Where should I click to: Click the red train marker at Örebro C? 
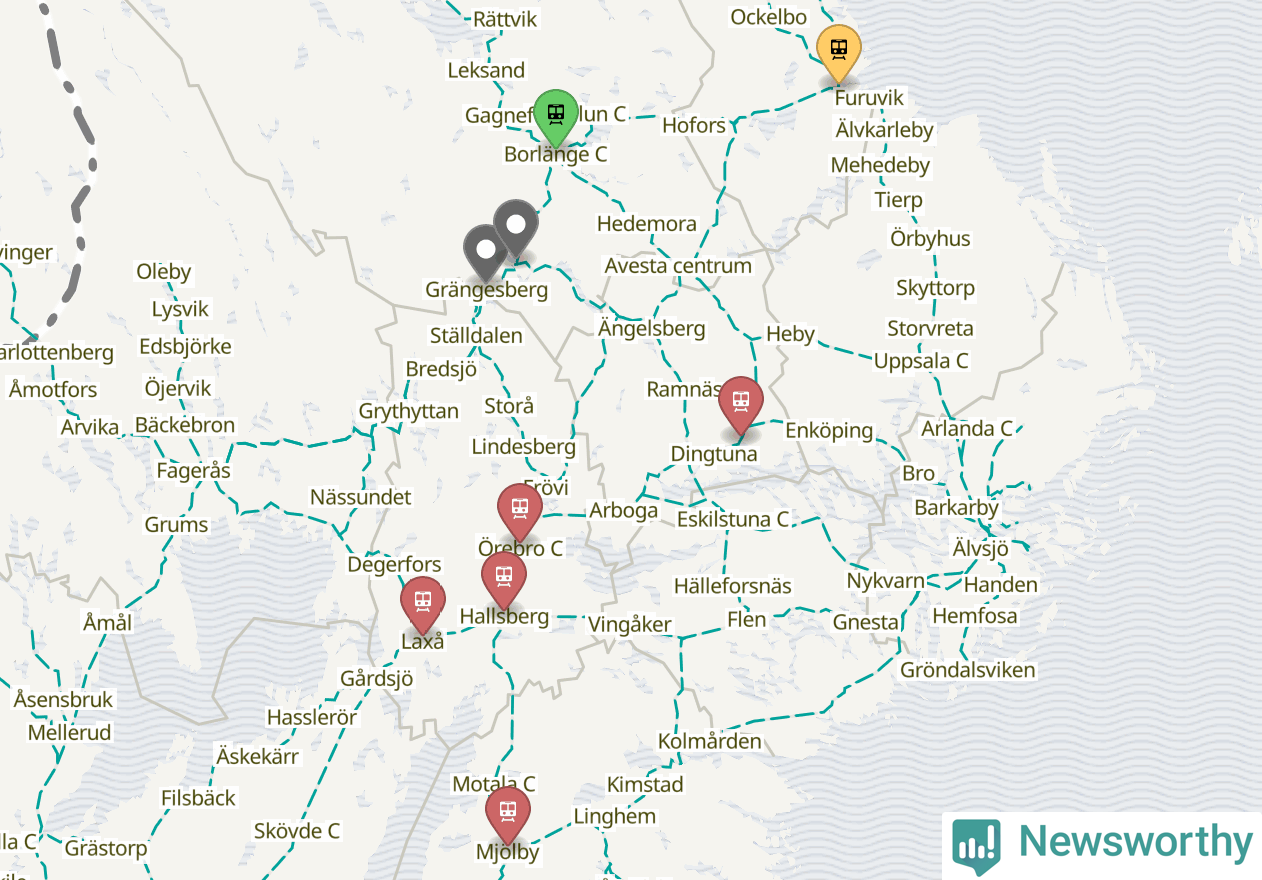(520, 513)
